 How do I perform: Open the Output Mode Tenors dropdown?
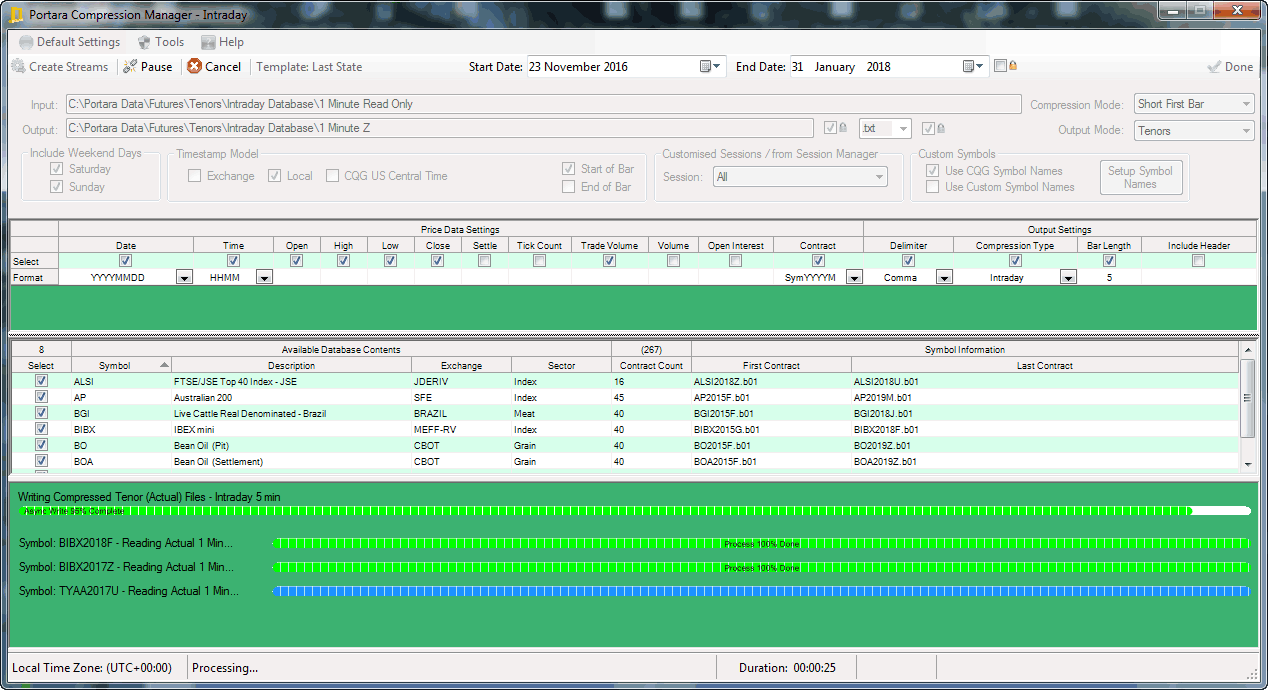click(1195, 131)
